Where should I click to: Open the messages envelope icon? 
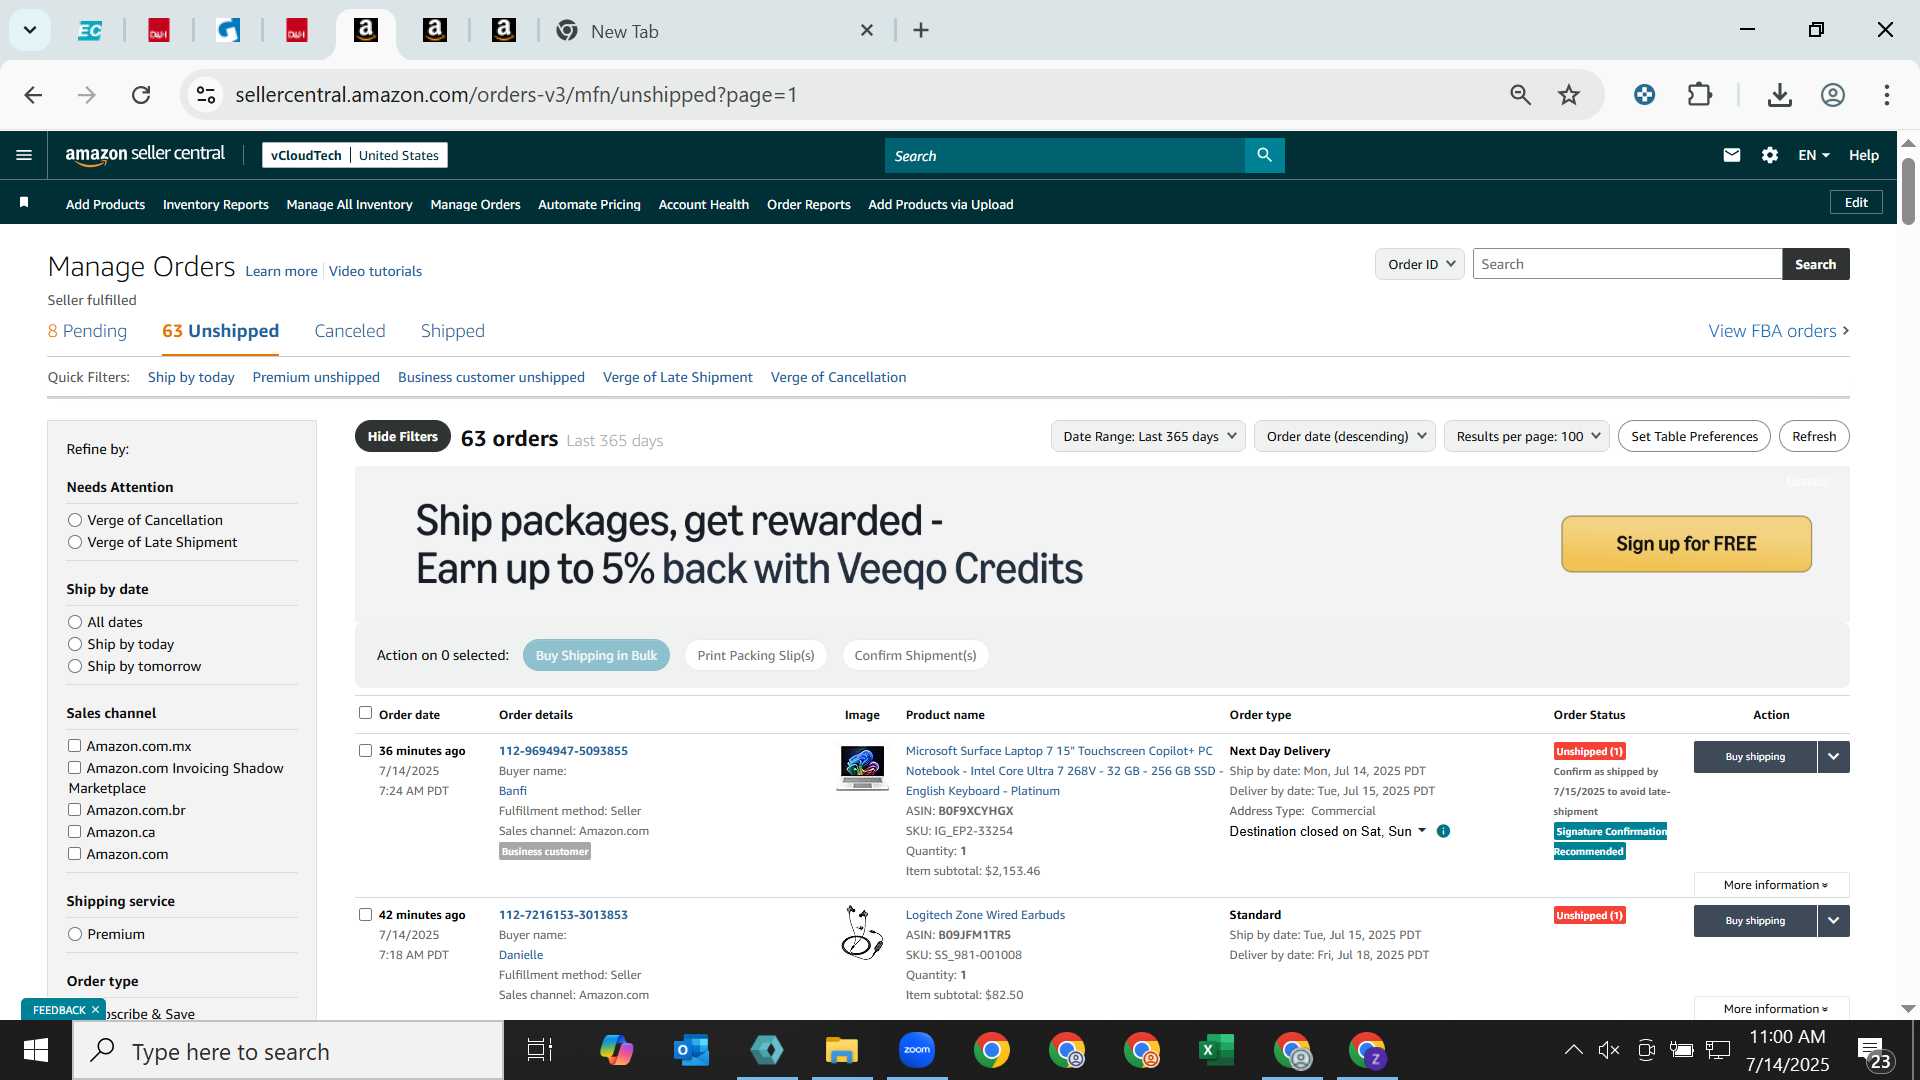click(x=1732, y=155)
